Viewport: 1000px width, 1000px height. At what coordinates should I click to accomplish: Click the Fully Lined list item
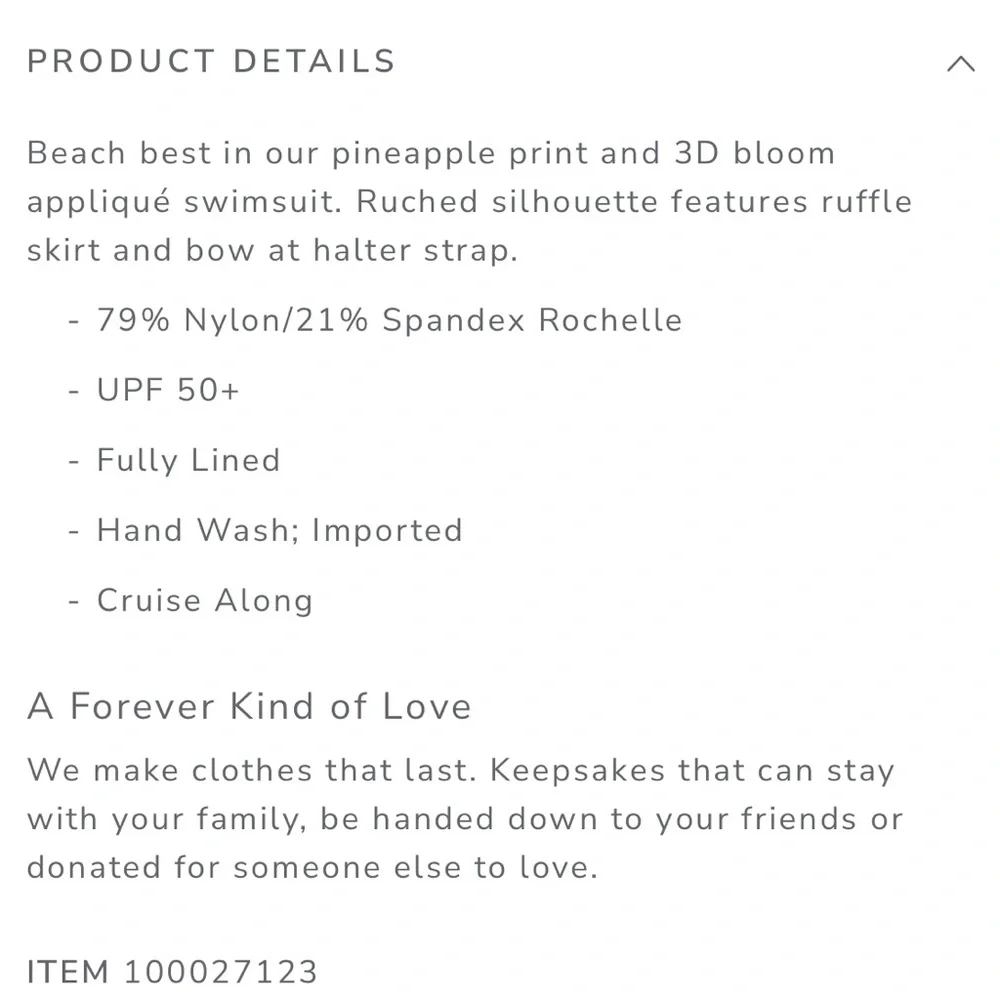tap(188, 460)
